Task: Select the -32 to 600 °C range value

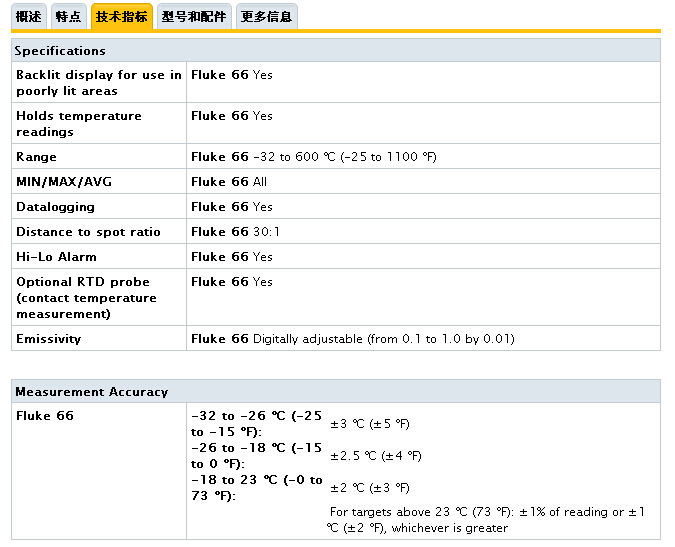Action: [x=344, y=157]
